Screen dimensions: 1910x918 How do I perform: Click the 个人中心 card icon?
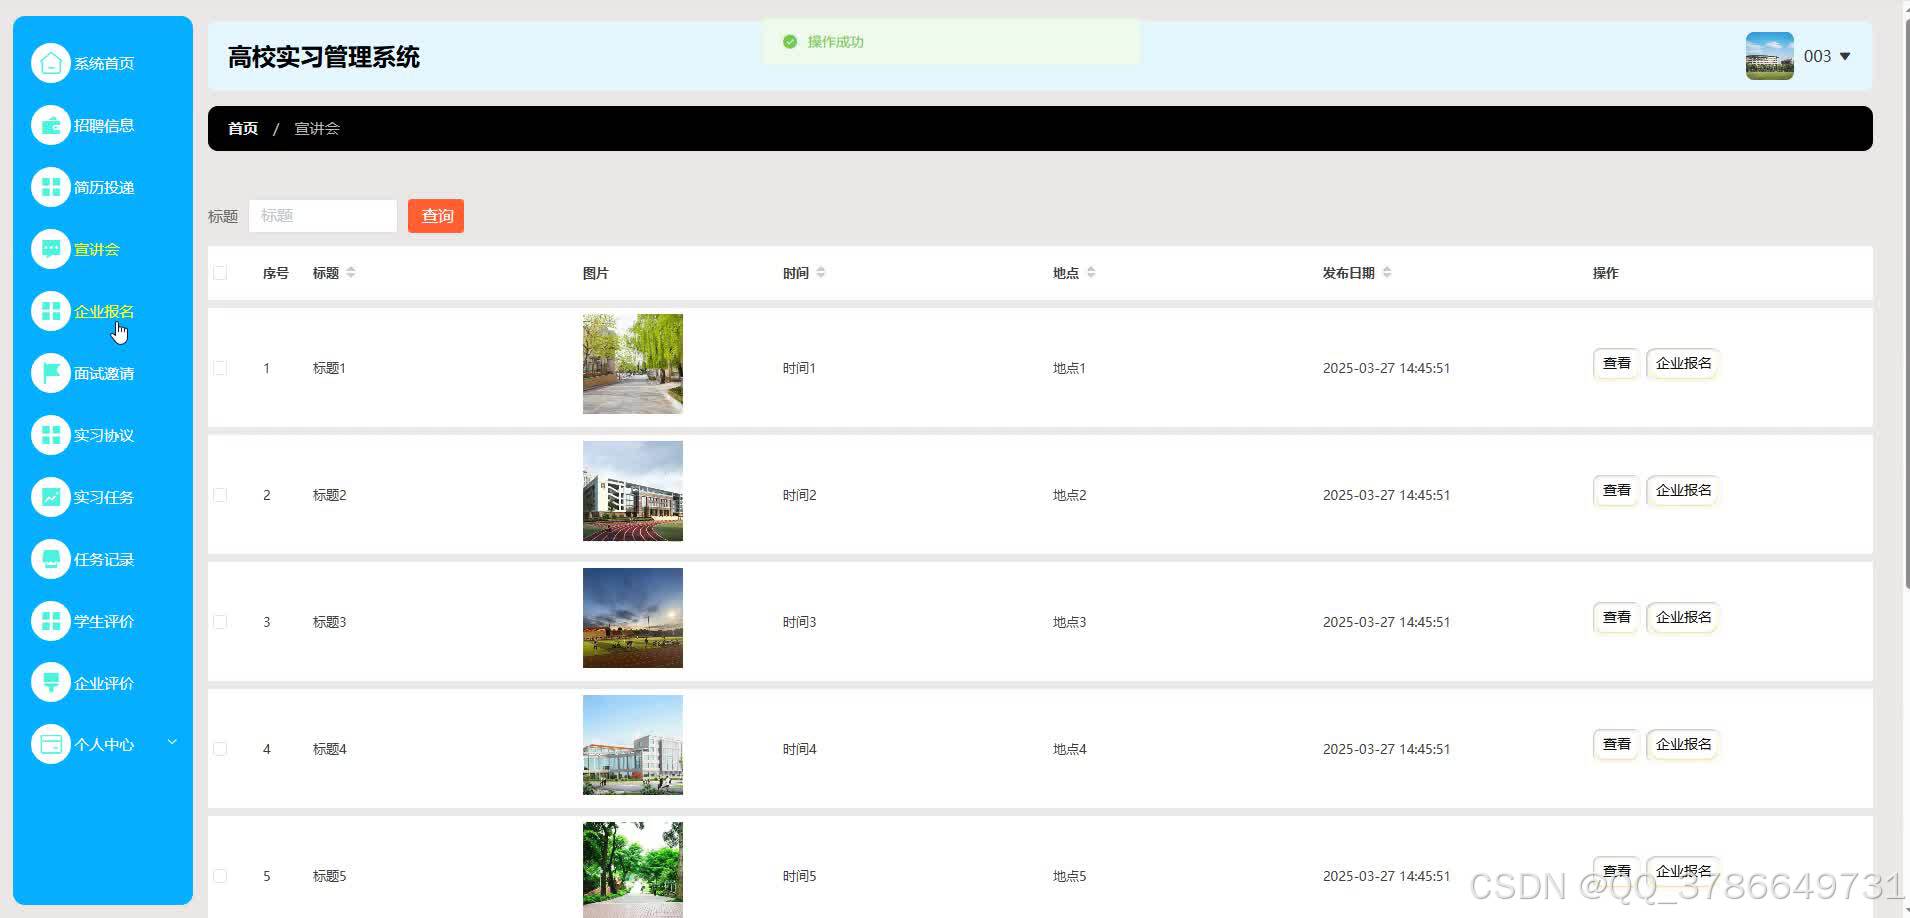(51, 744)
